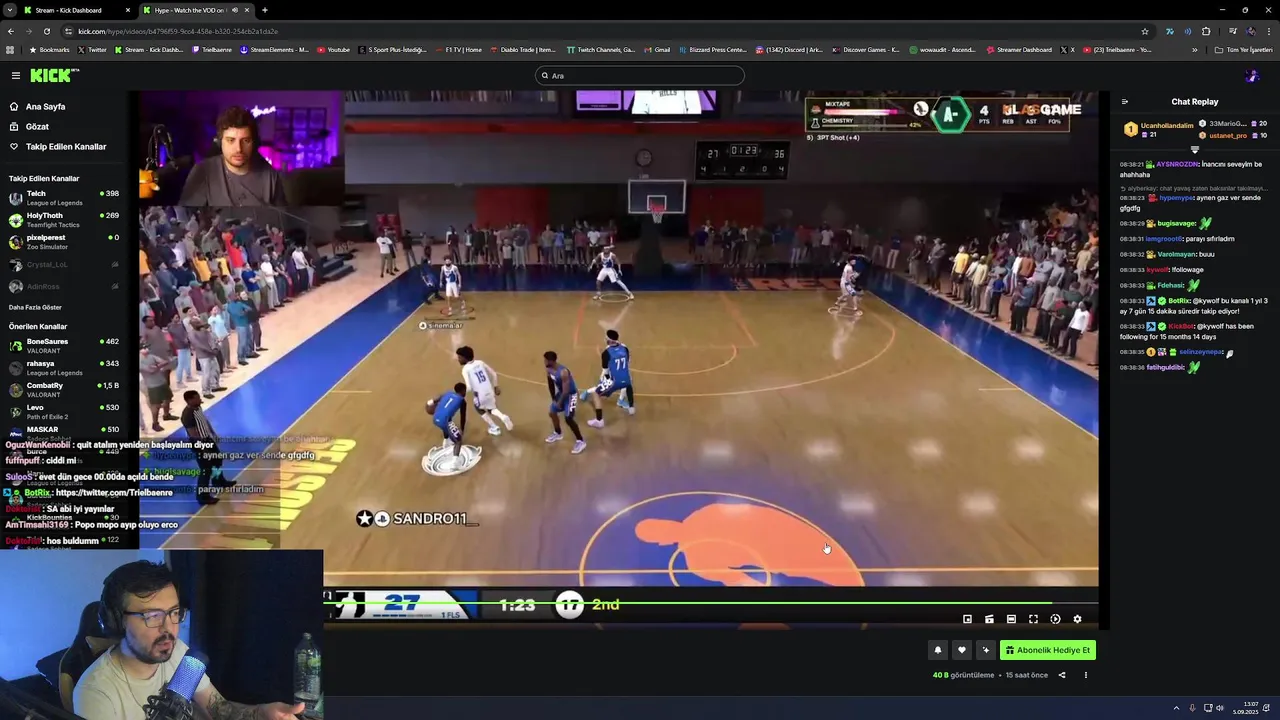Go back in browser
The height and width of the screenshot is (720, 1280).
coord(11,31)
